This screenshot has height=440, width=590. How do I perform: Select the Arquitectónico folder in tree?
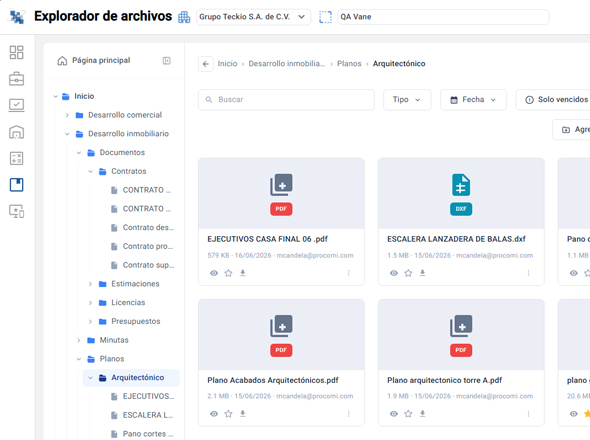tap(131, 378)
